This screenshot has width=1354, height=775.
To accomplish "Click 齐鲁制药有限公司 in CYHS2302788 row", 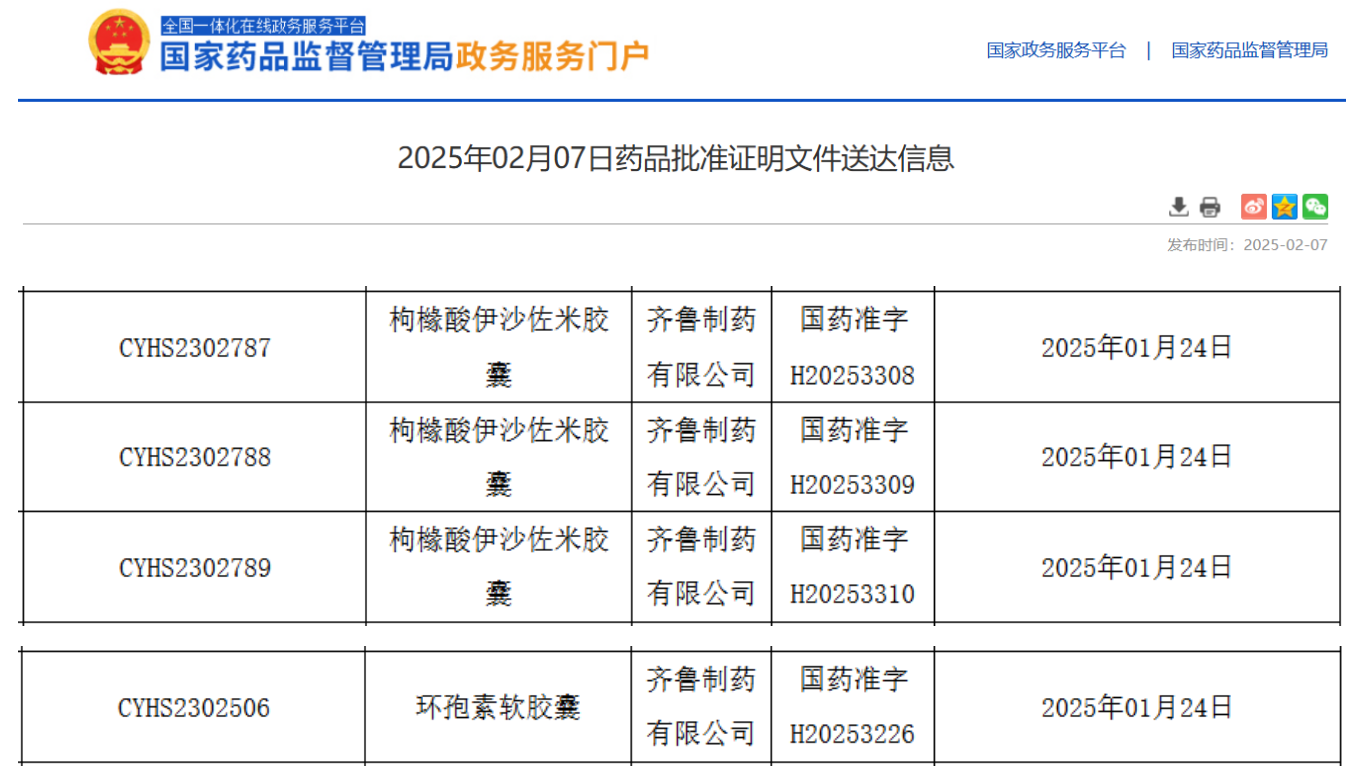I will pos(701,457).
